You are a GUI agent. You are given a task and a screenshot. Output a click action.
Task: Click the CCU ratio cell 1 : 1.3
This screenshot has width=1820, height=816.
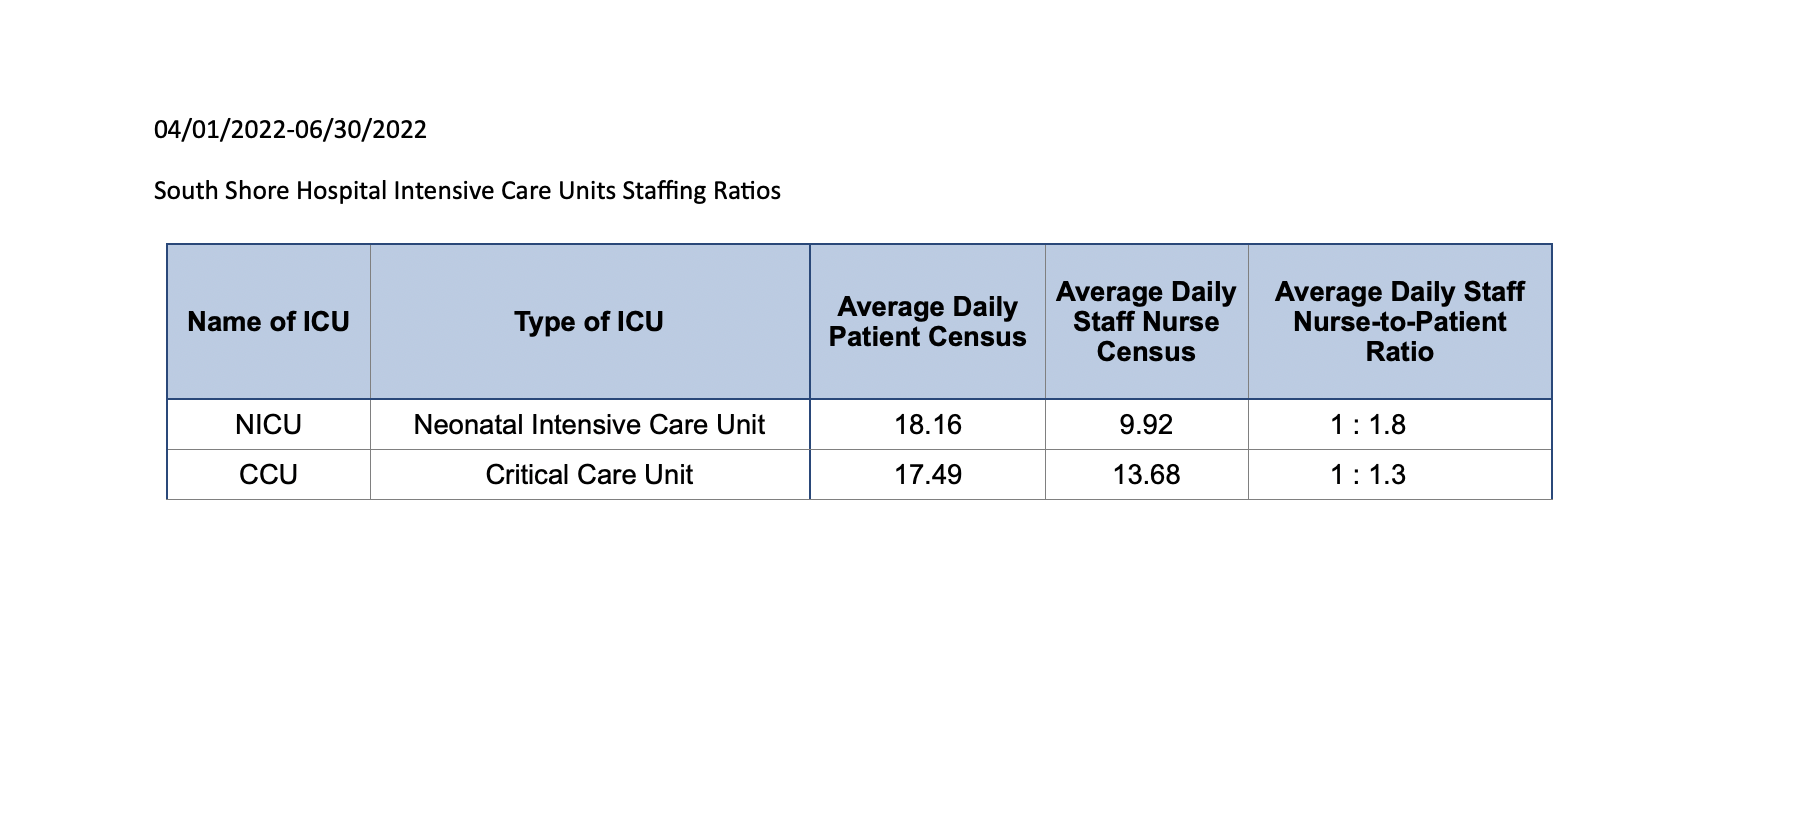click(1368, 475)
